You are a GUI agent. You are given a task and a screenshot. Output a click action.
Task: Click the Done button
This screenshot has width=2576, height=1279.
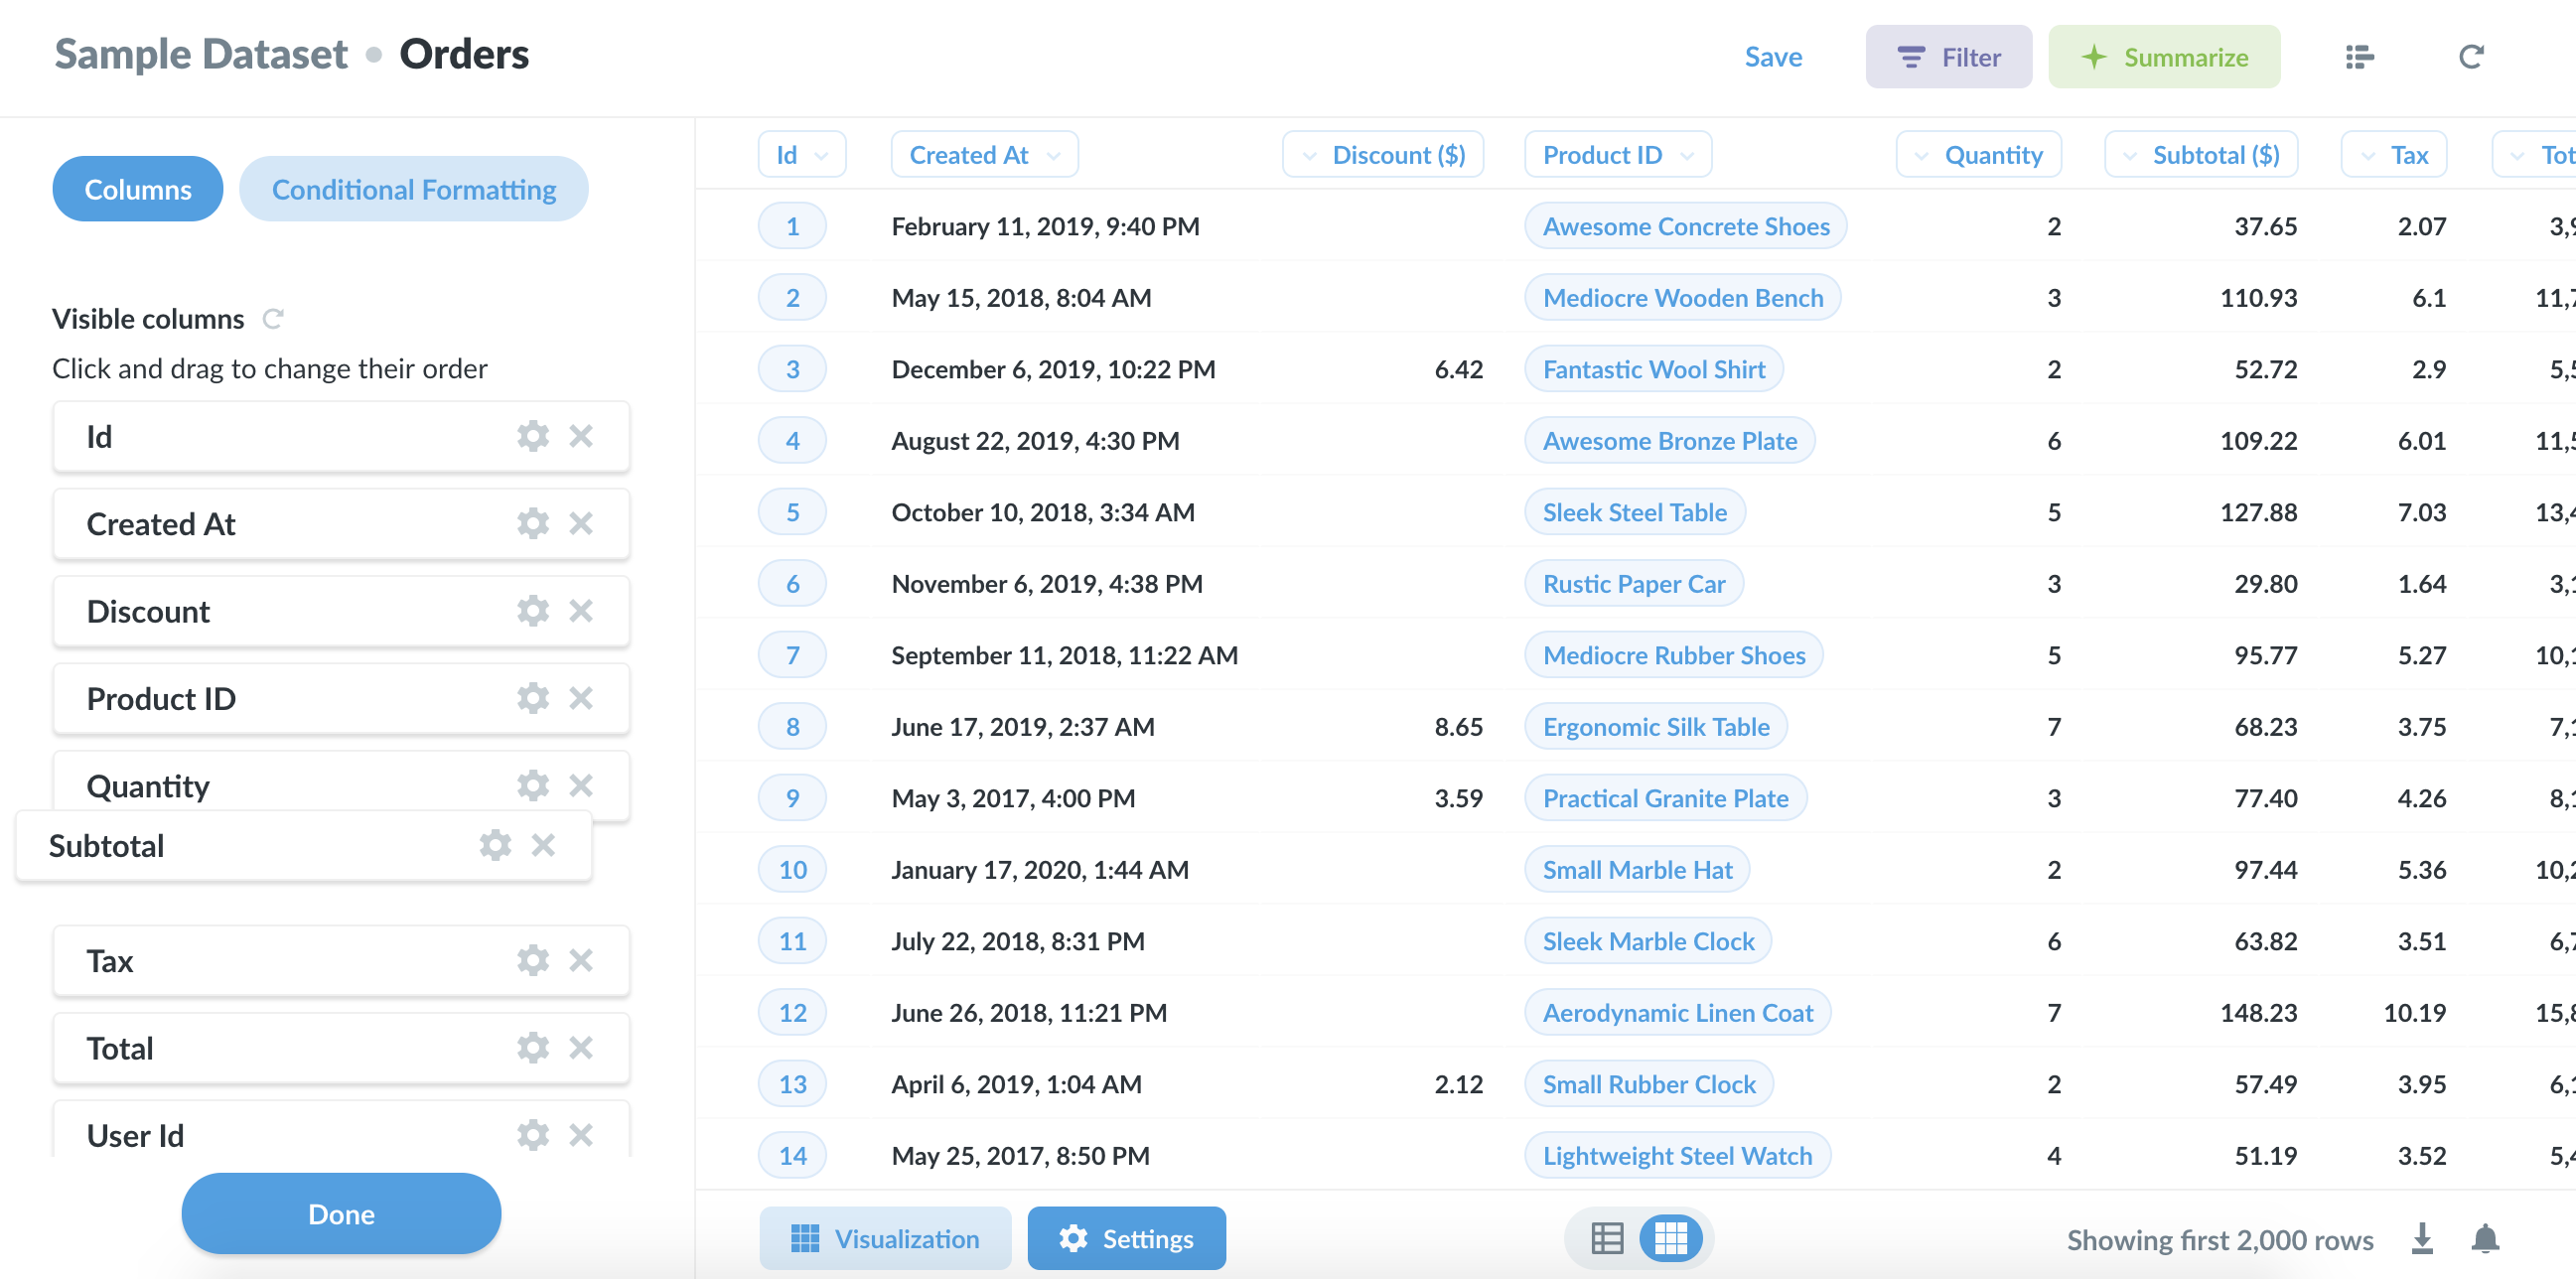point(341,1213)
